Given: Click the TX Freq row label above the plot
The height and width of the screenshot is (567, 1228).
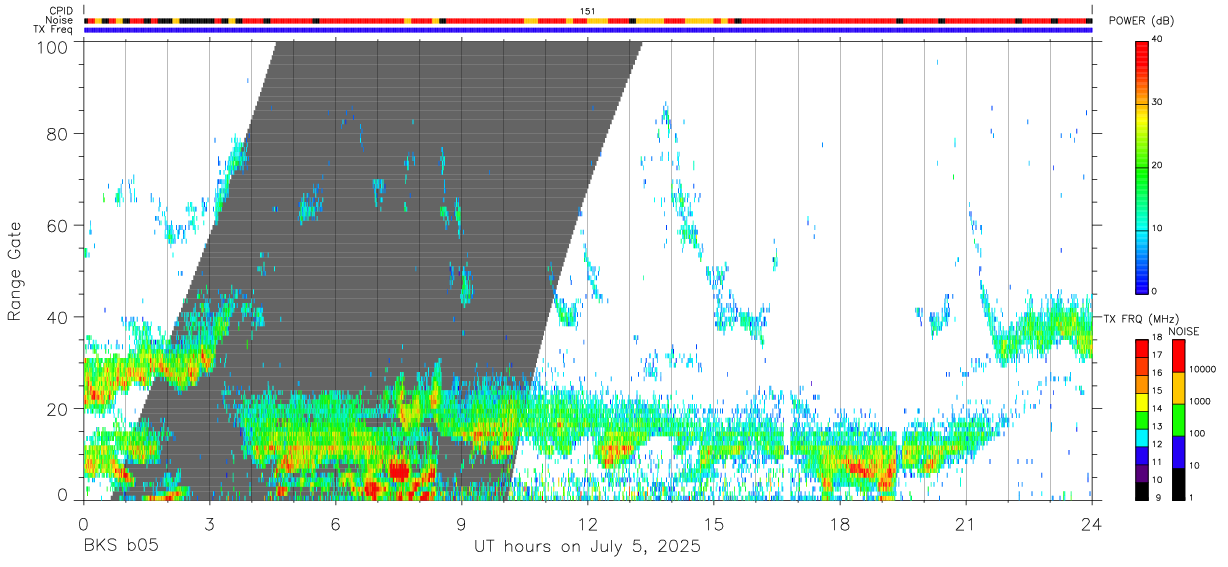Looking at the screenshot, I should (x=53, y=30).
